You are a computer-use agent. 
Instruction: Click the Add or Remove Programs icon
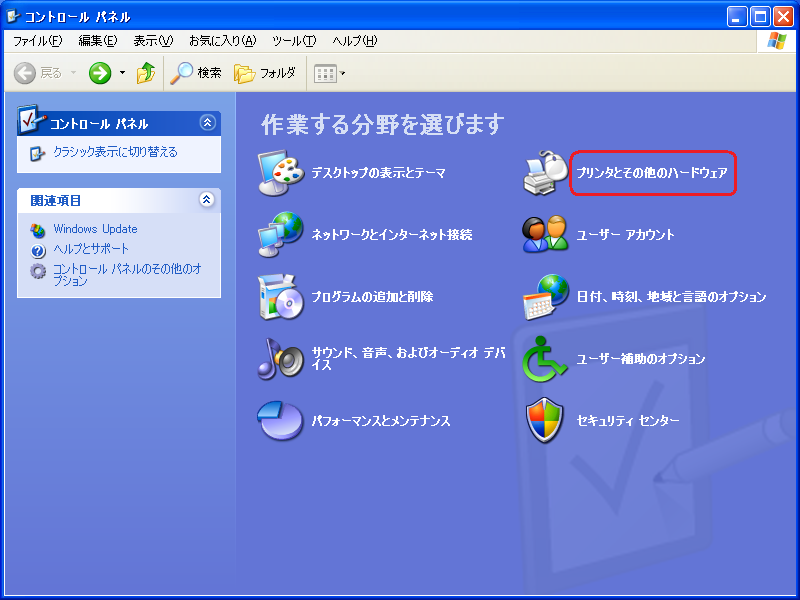[280, 297]
